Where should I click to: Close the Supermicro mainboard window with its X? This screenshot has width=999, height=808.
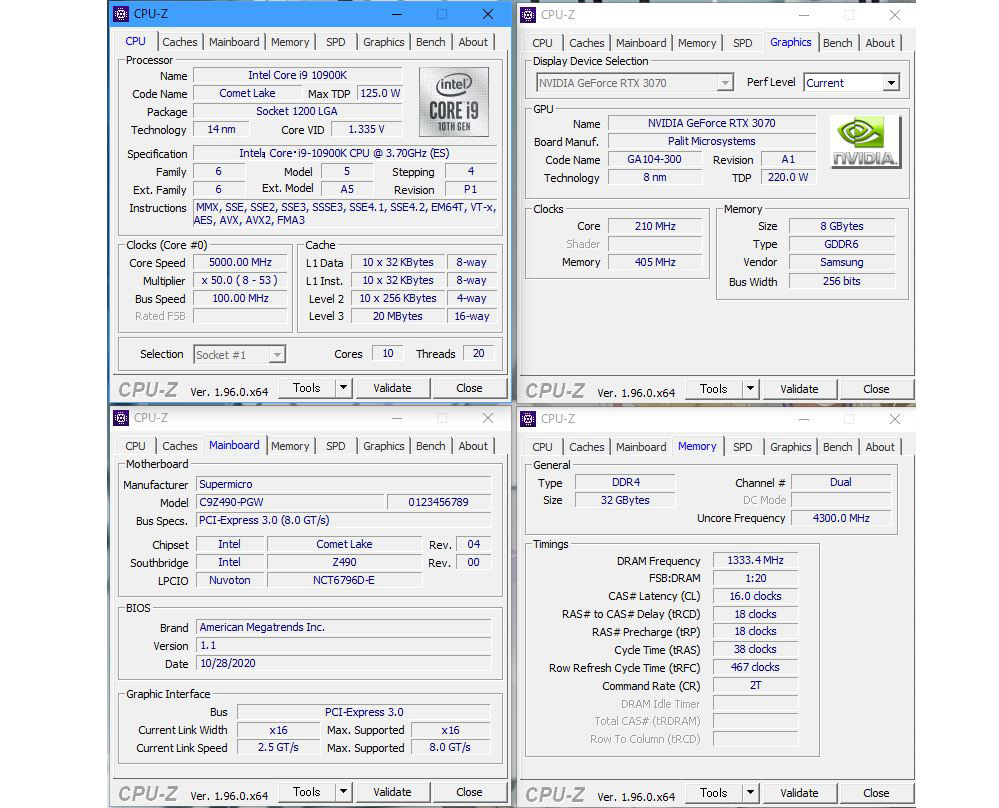pyautogui.click(x=488, y=418)
